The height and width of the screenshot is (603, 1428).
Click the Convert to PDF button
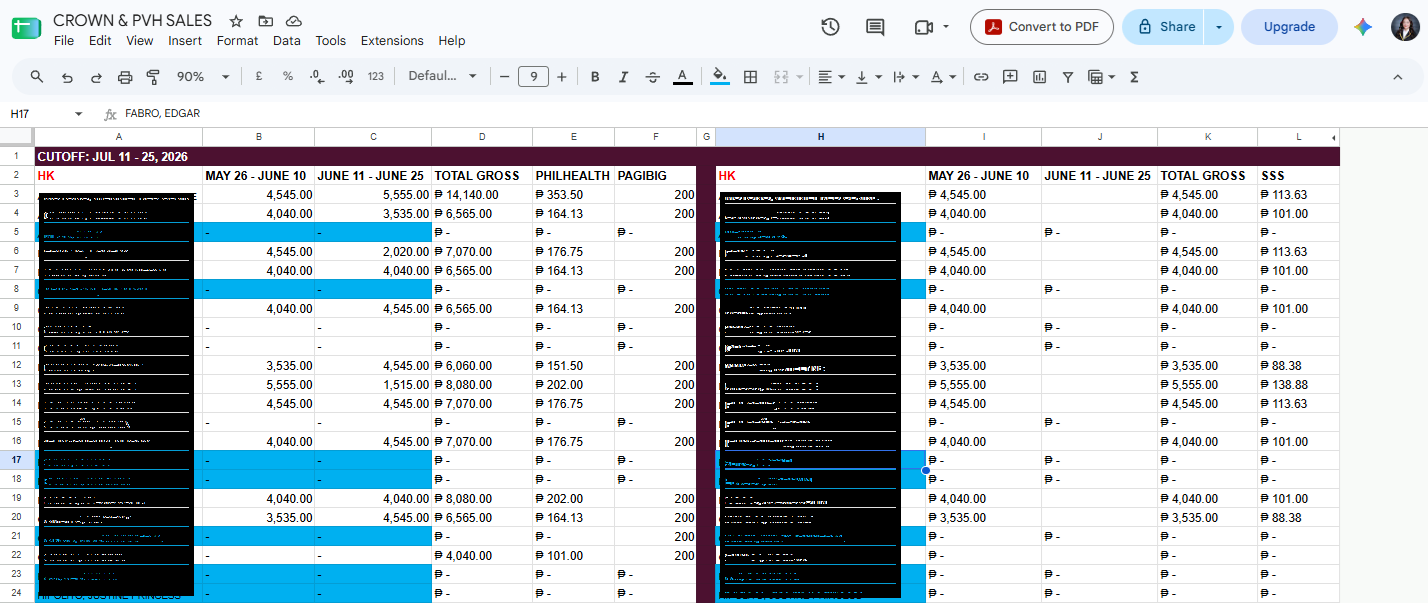tap(1042, 27)
